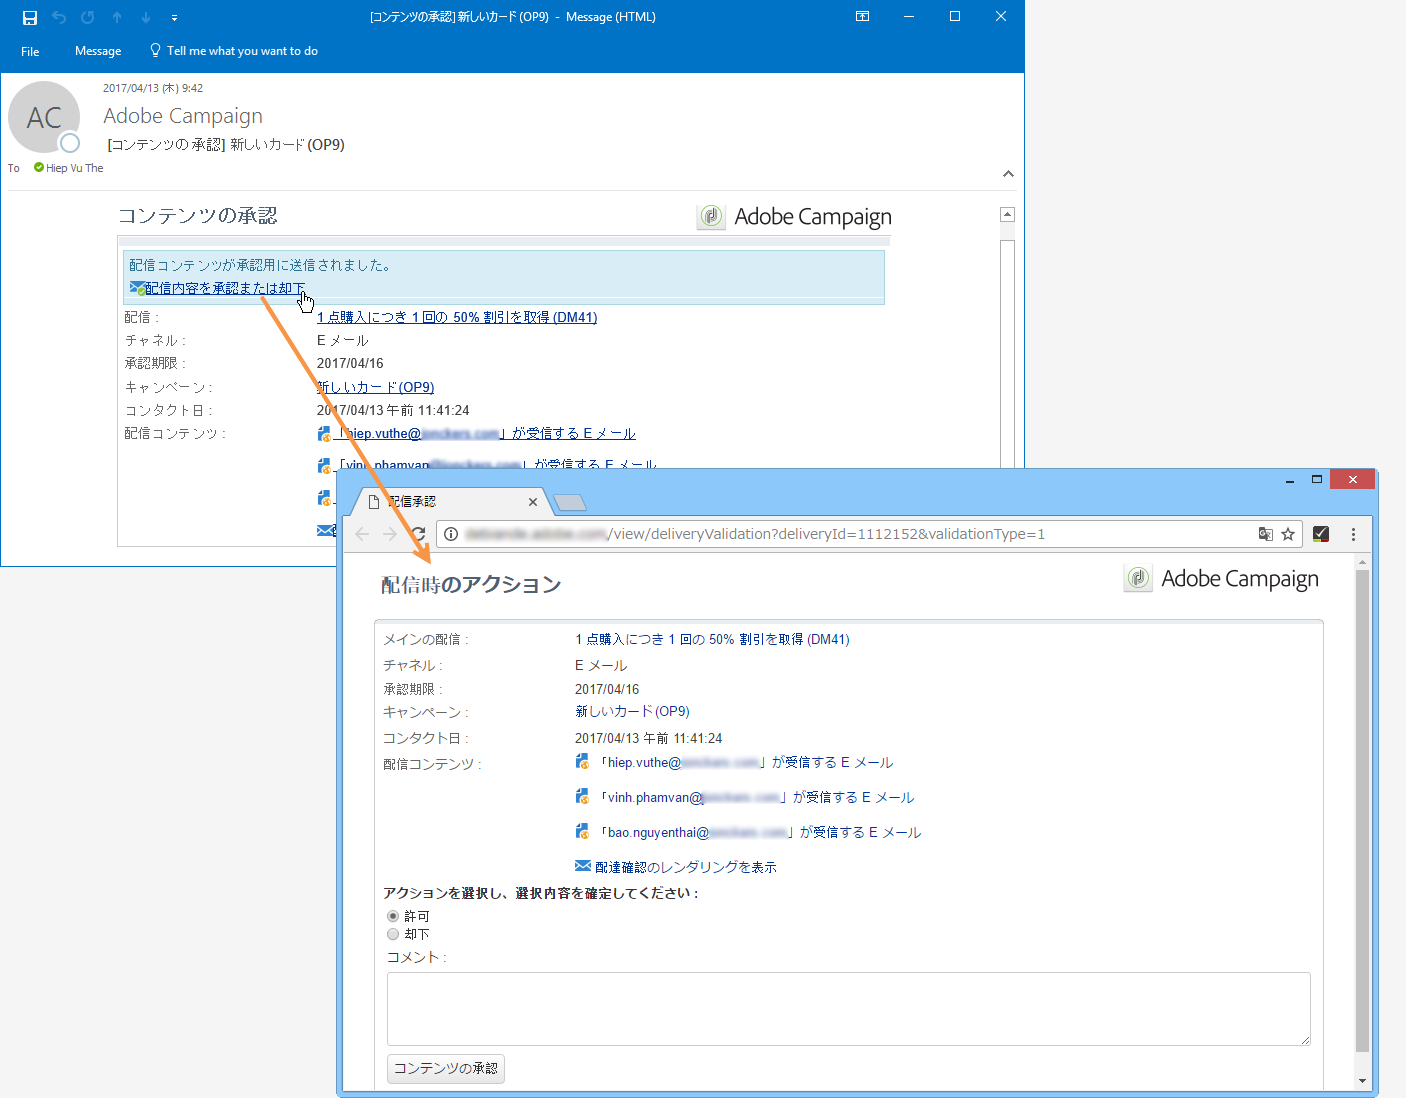
Task: Click the browser Forward arrow
Action: tap(390, 534)
